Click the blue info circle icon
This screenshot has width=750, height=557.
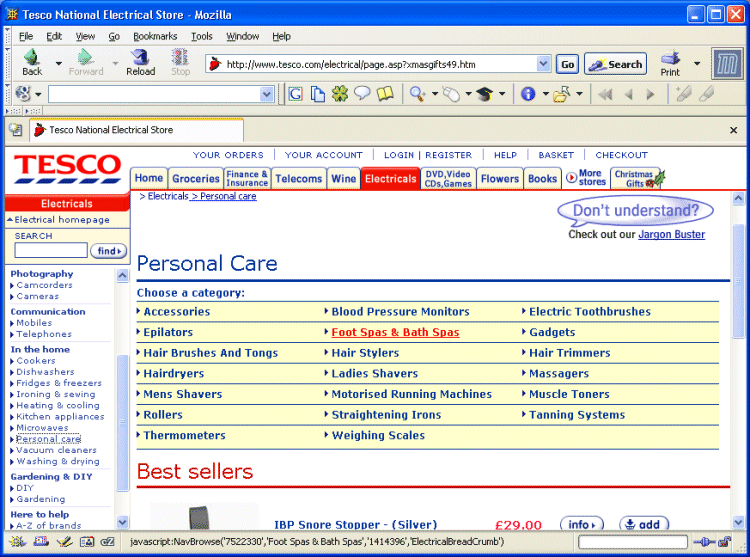[528, 94]
